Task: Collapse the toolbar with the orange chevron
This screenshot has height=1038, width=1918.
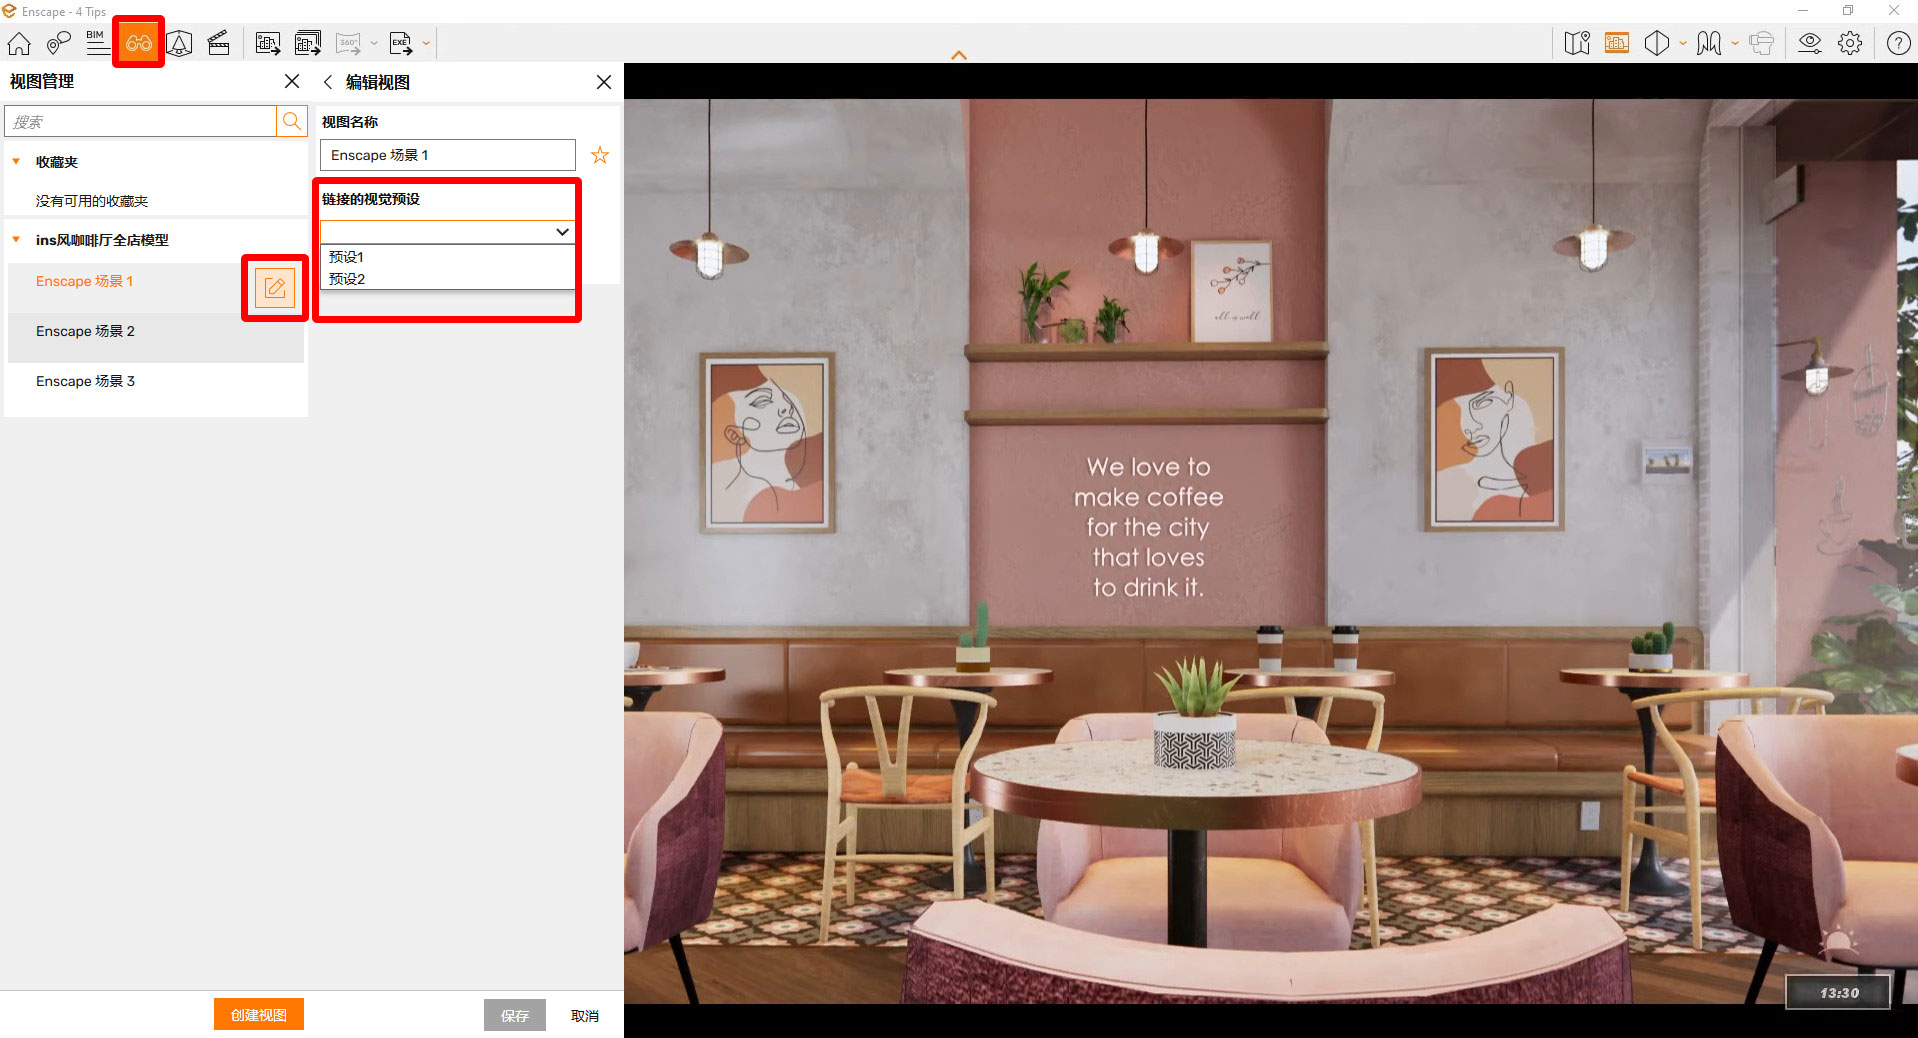Action: coord(959,55)
